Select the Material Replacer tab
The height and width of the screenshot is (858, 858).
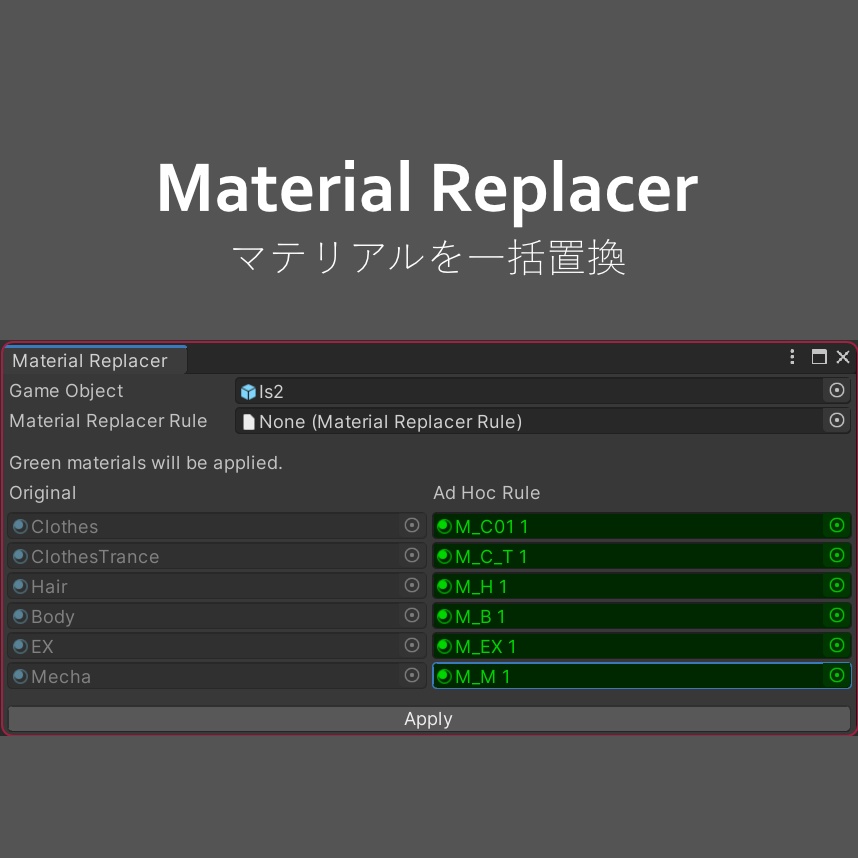click(x=88, y=360)
